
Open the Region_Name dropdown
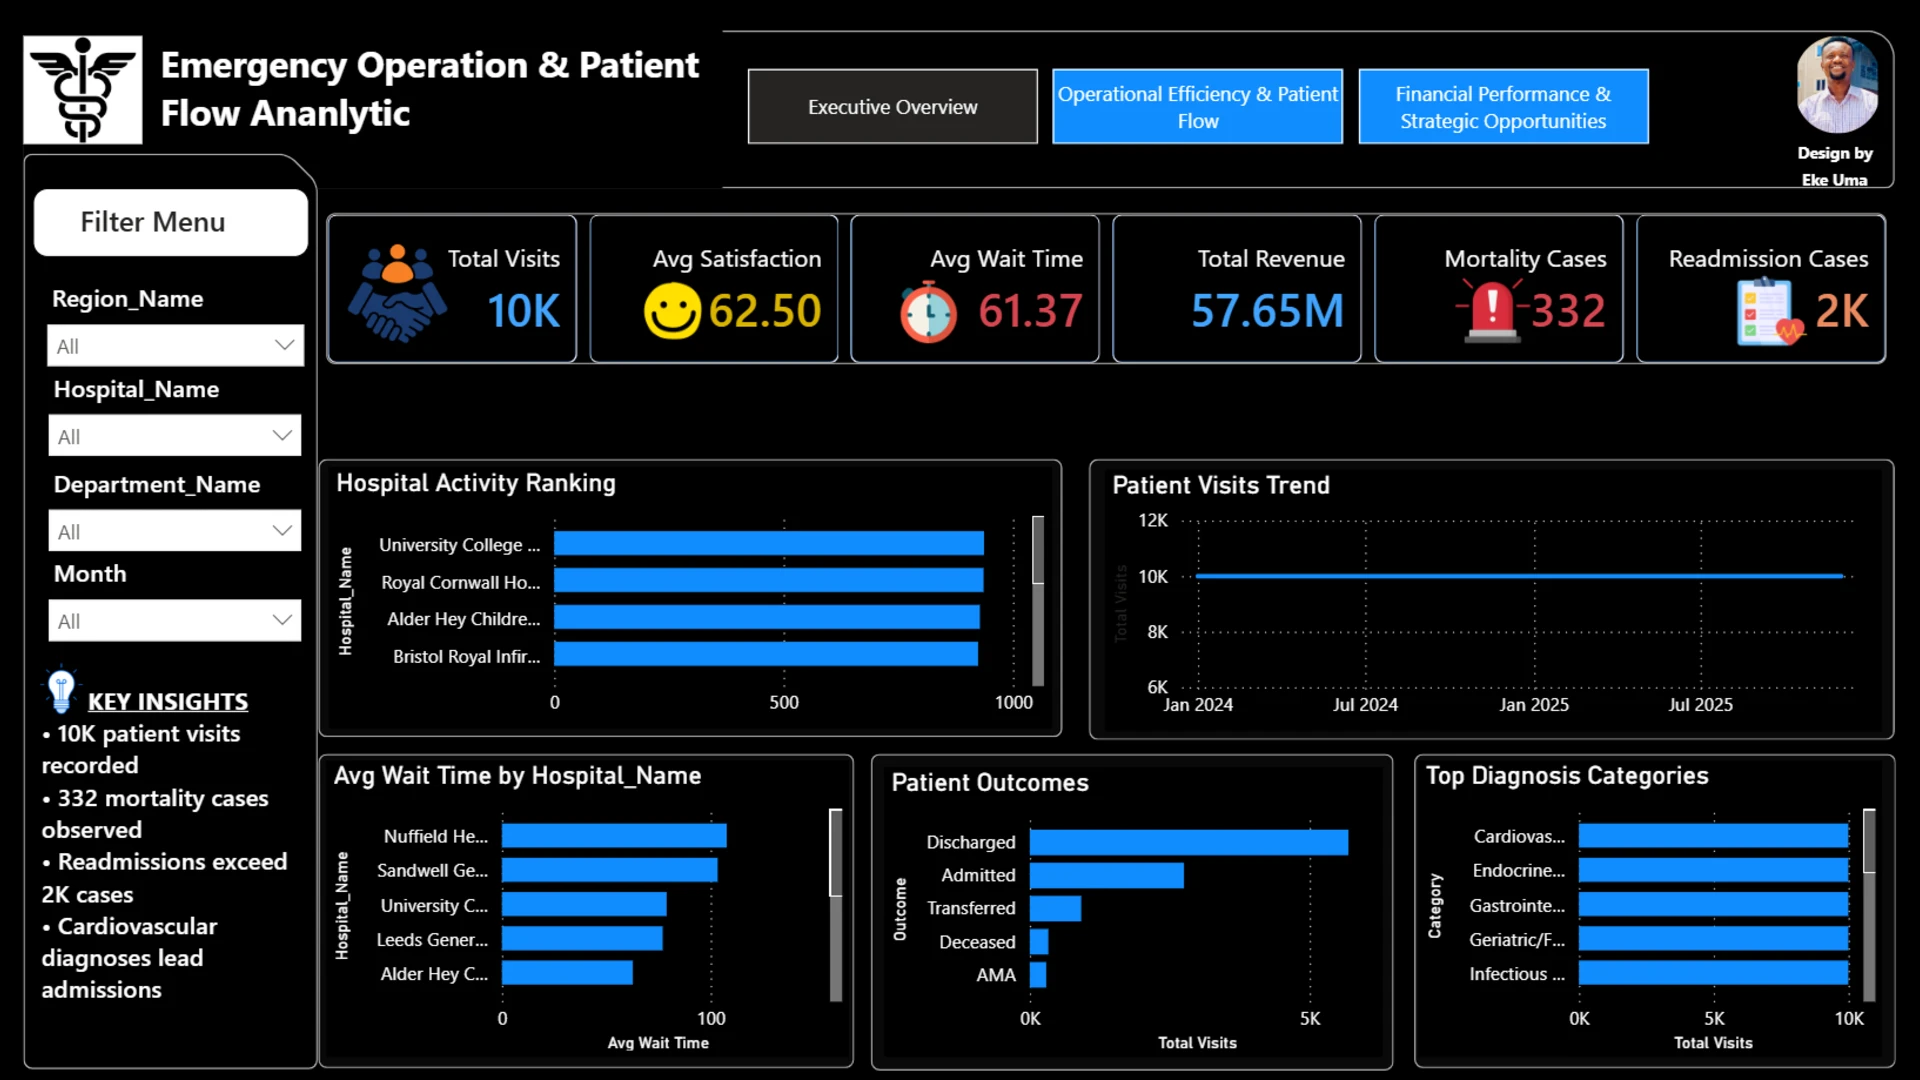[175, 345]
